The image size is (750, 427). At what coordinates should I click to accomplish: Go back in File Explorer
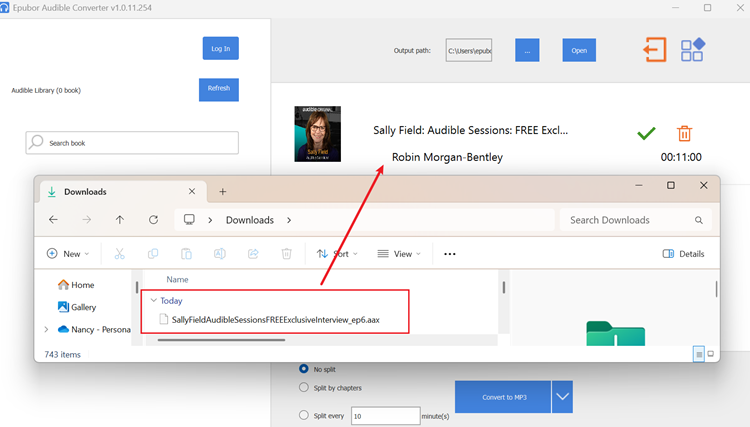click(x=53, y=219)
